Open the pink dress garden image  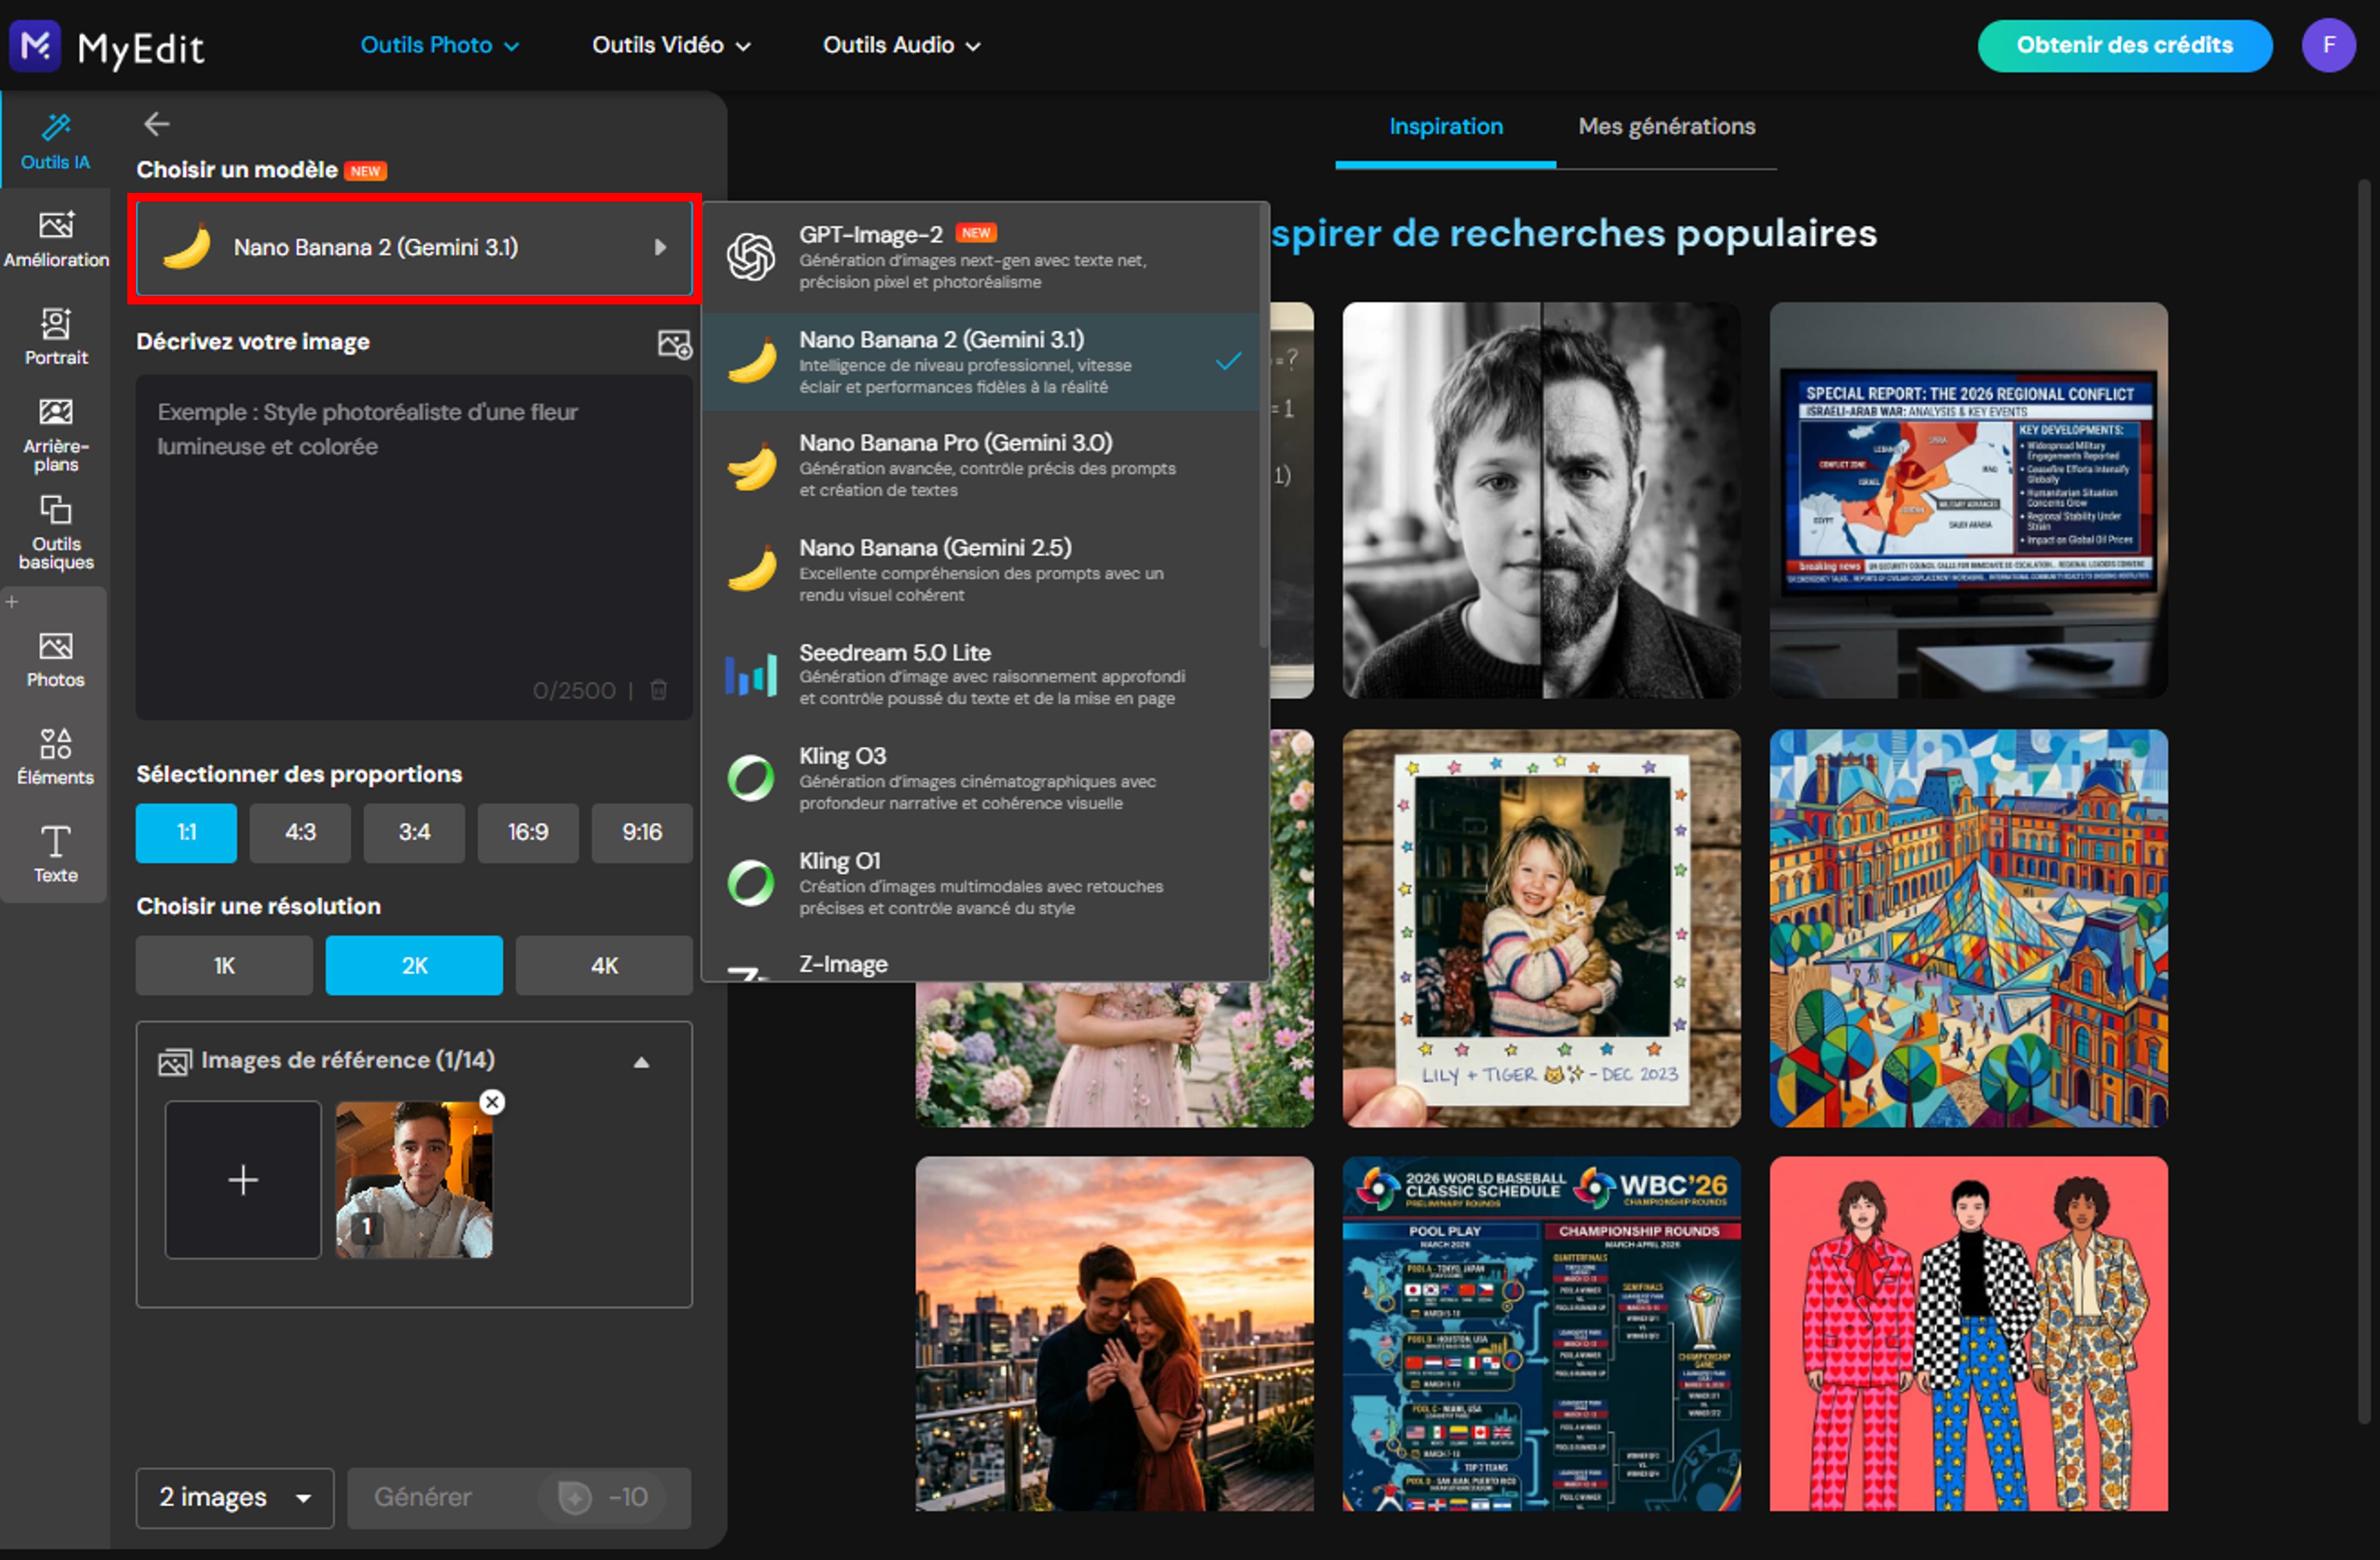(x=1114, y=1055)
